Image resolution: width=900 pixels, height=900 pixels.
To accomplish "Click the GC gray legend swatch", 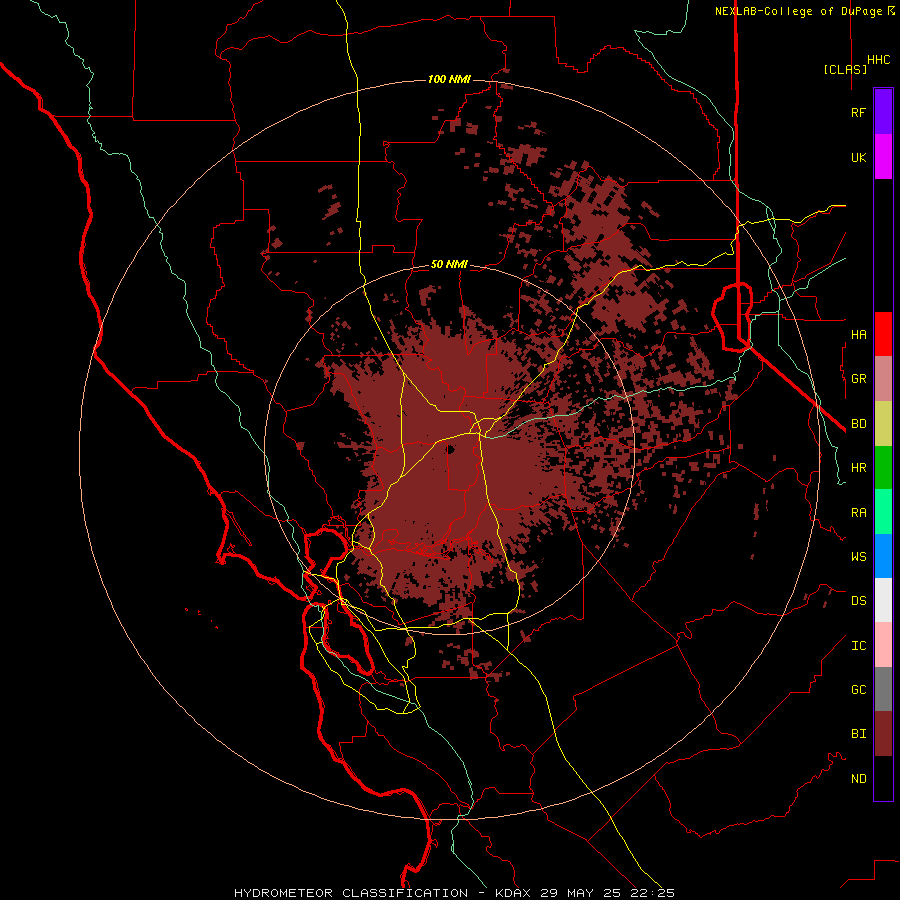I will (x=883, y=689).
